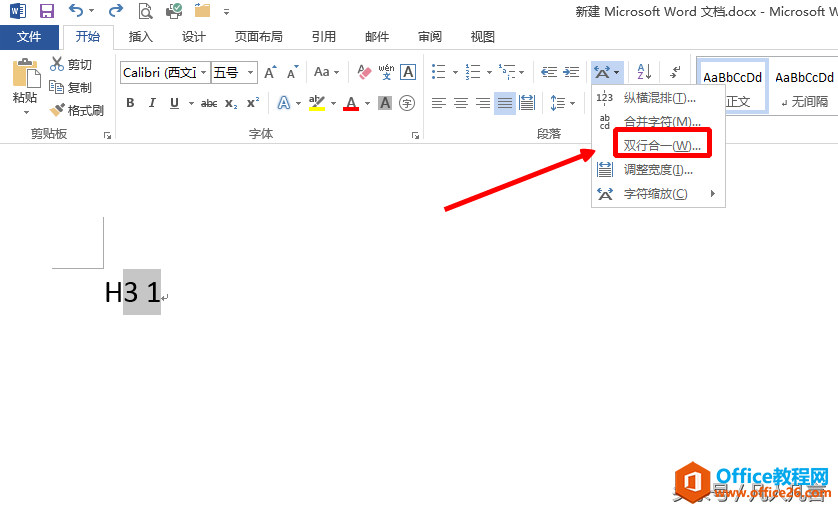838x510 pixels.
Task: Click the Sort (A-Z) icon
Action: click(644, 71)
